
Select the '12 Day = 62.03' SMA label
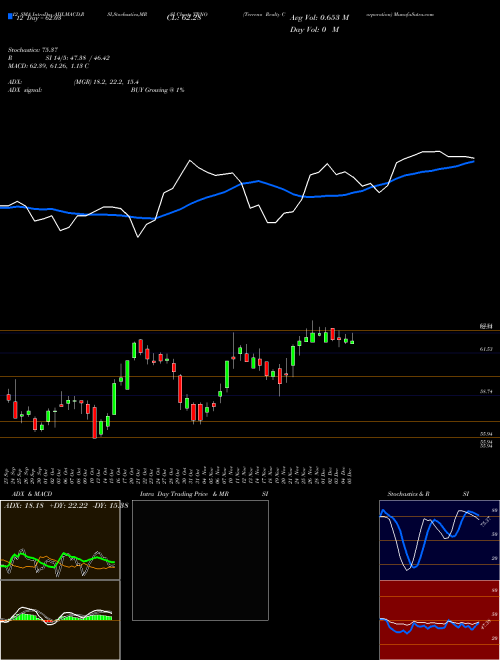coord(38,18)
